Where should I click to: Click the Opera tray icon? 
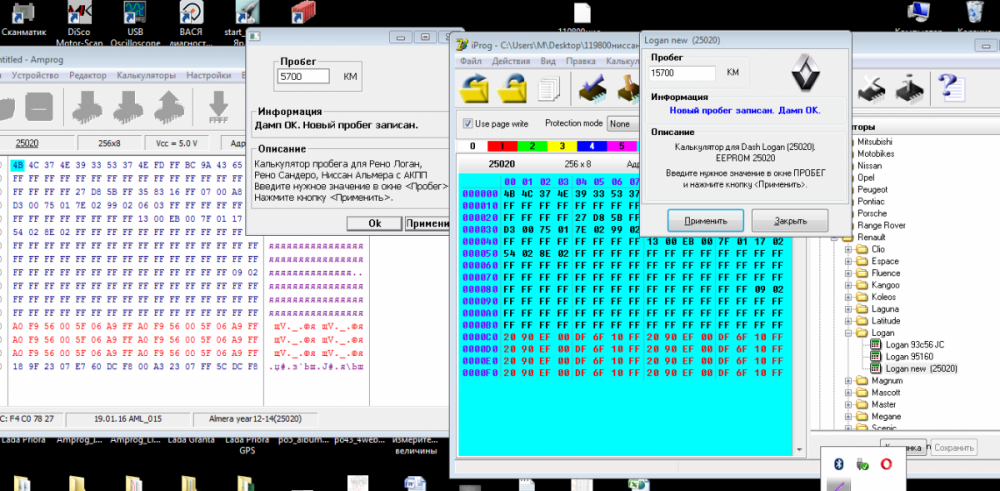tap(886, 464)
